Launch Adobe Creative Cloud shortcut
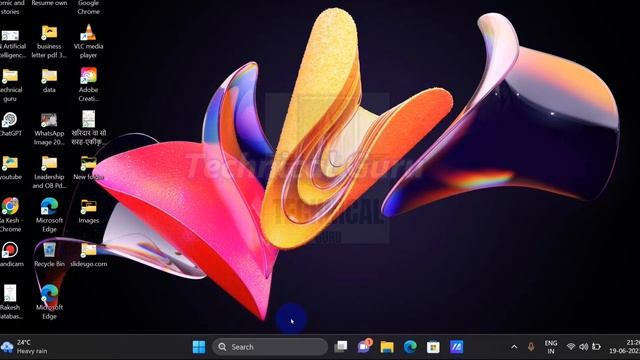This screenshot has height=360, width=640. (88, 84)
